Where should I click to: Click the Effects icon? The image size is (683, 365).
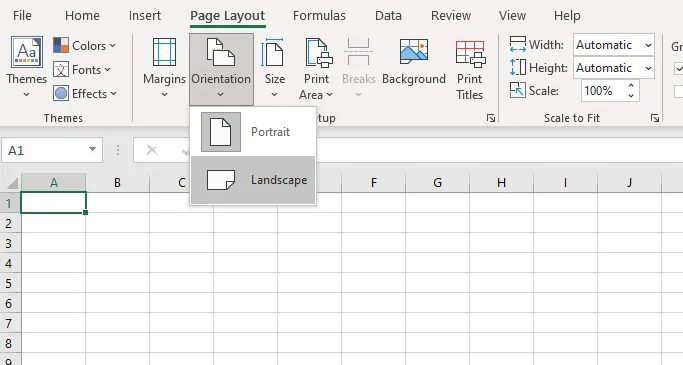[61, 94]
